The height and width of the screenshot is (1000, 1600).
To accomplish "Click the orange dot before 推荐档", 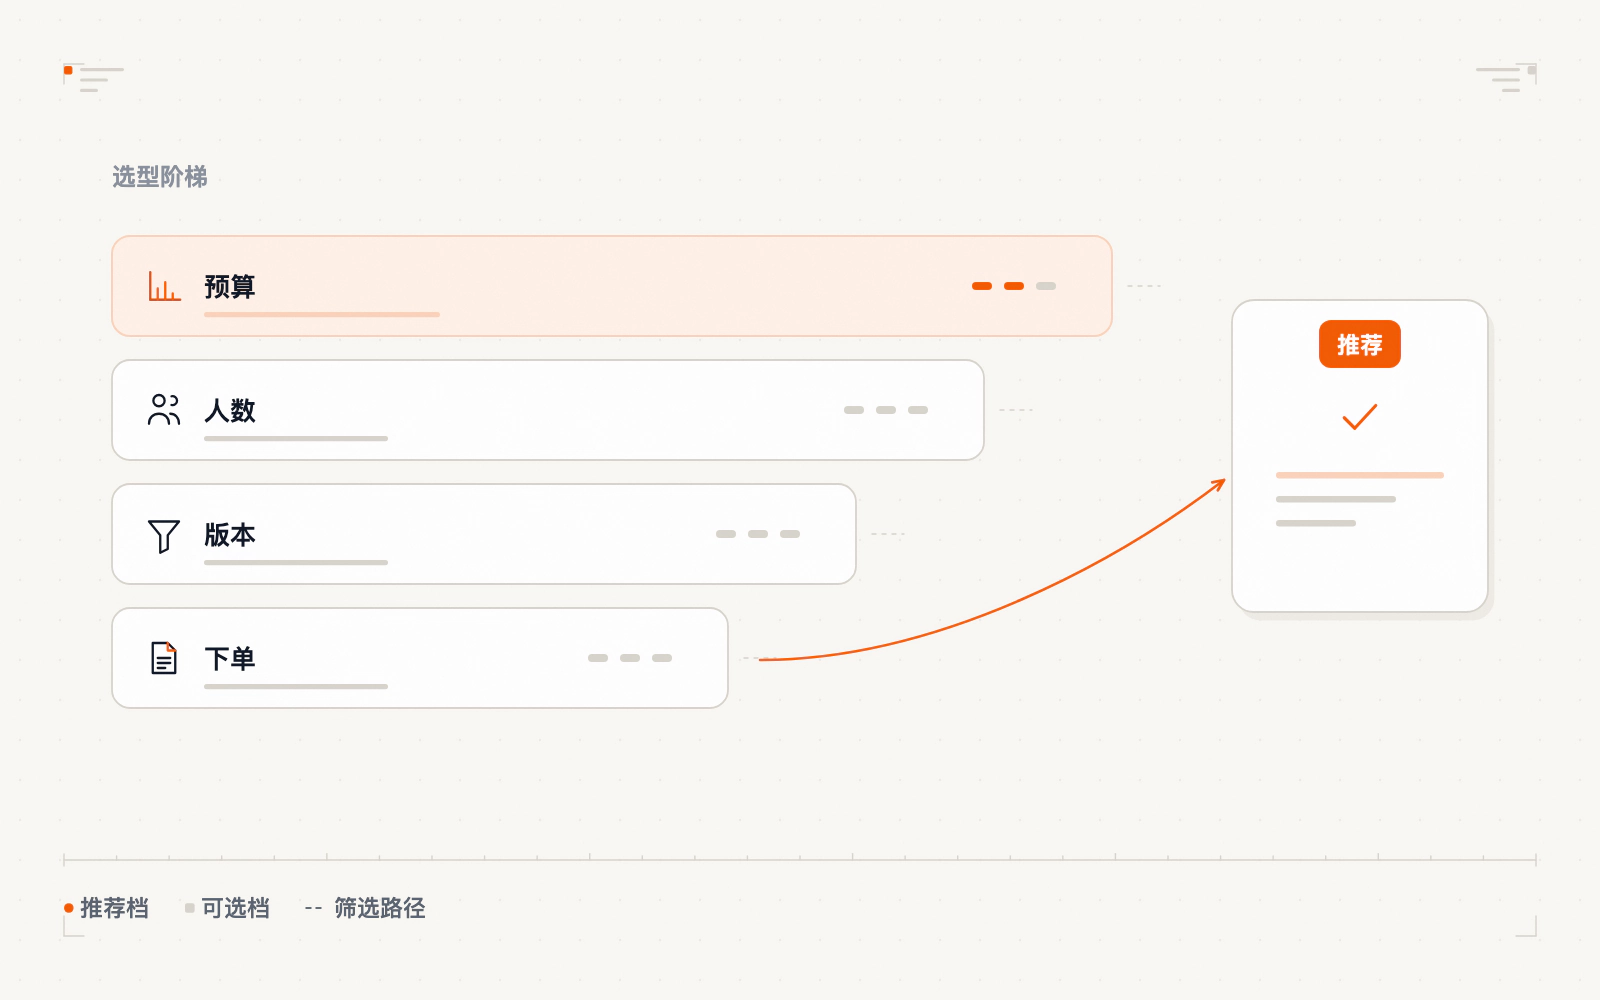I will [69, 908].
